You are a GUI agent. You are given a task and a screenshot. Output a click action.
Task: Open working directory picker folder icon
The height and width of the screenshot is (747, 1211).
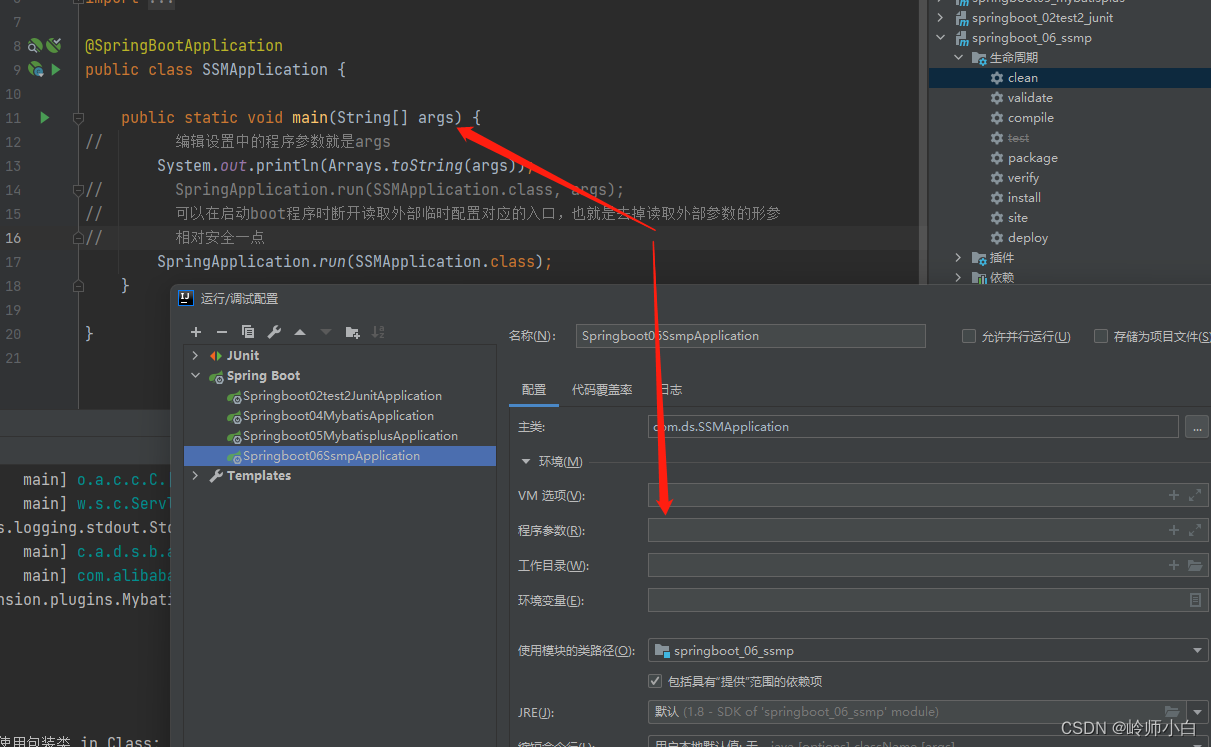[x=1193, y=565]
